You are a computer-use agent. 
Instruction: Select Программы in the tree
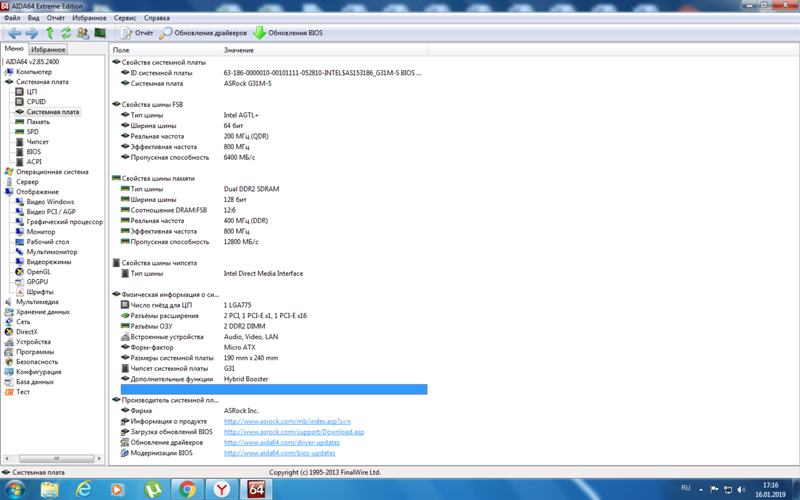coord(35,352)
